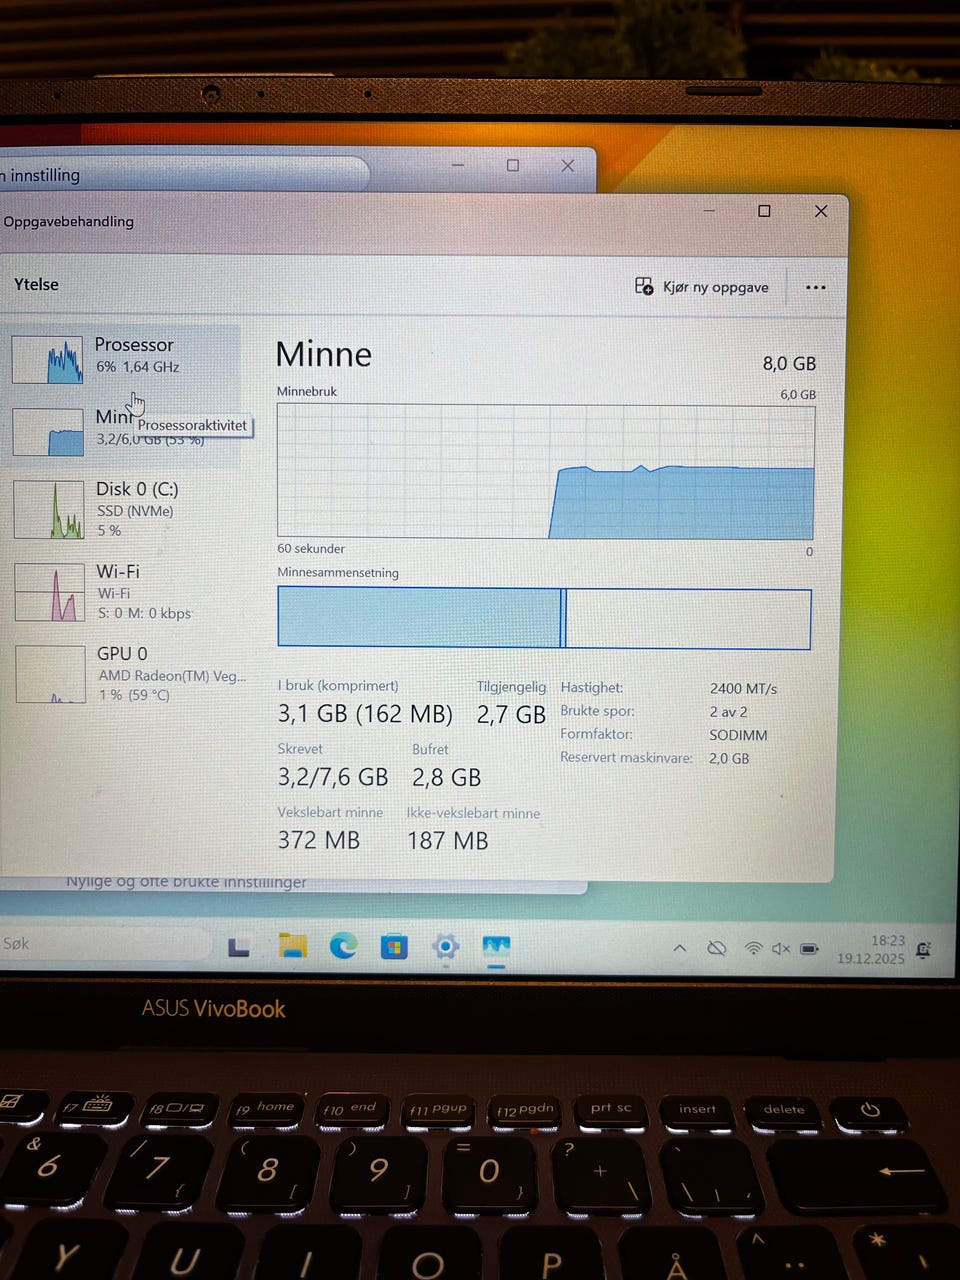Click the 3,1 GB (162 MB) in-use value
This screenshot has width=960, height=1280.
pyautogui.click(x=365, y=713)
